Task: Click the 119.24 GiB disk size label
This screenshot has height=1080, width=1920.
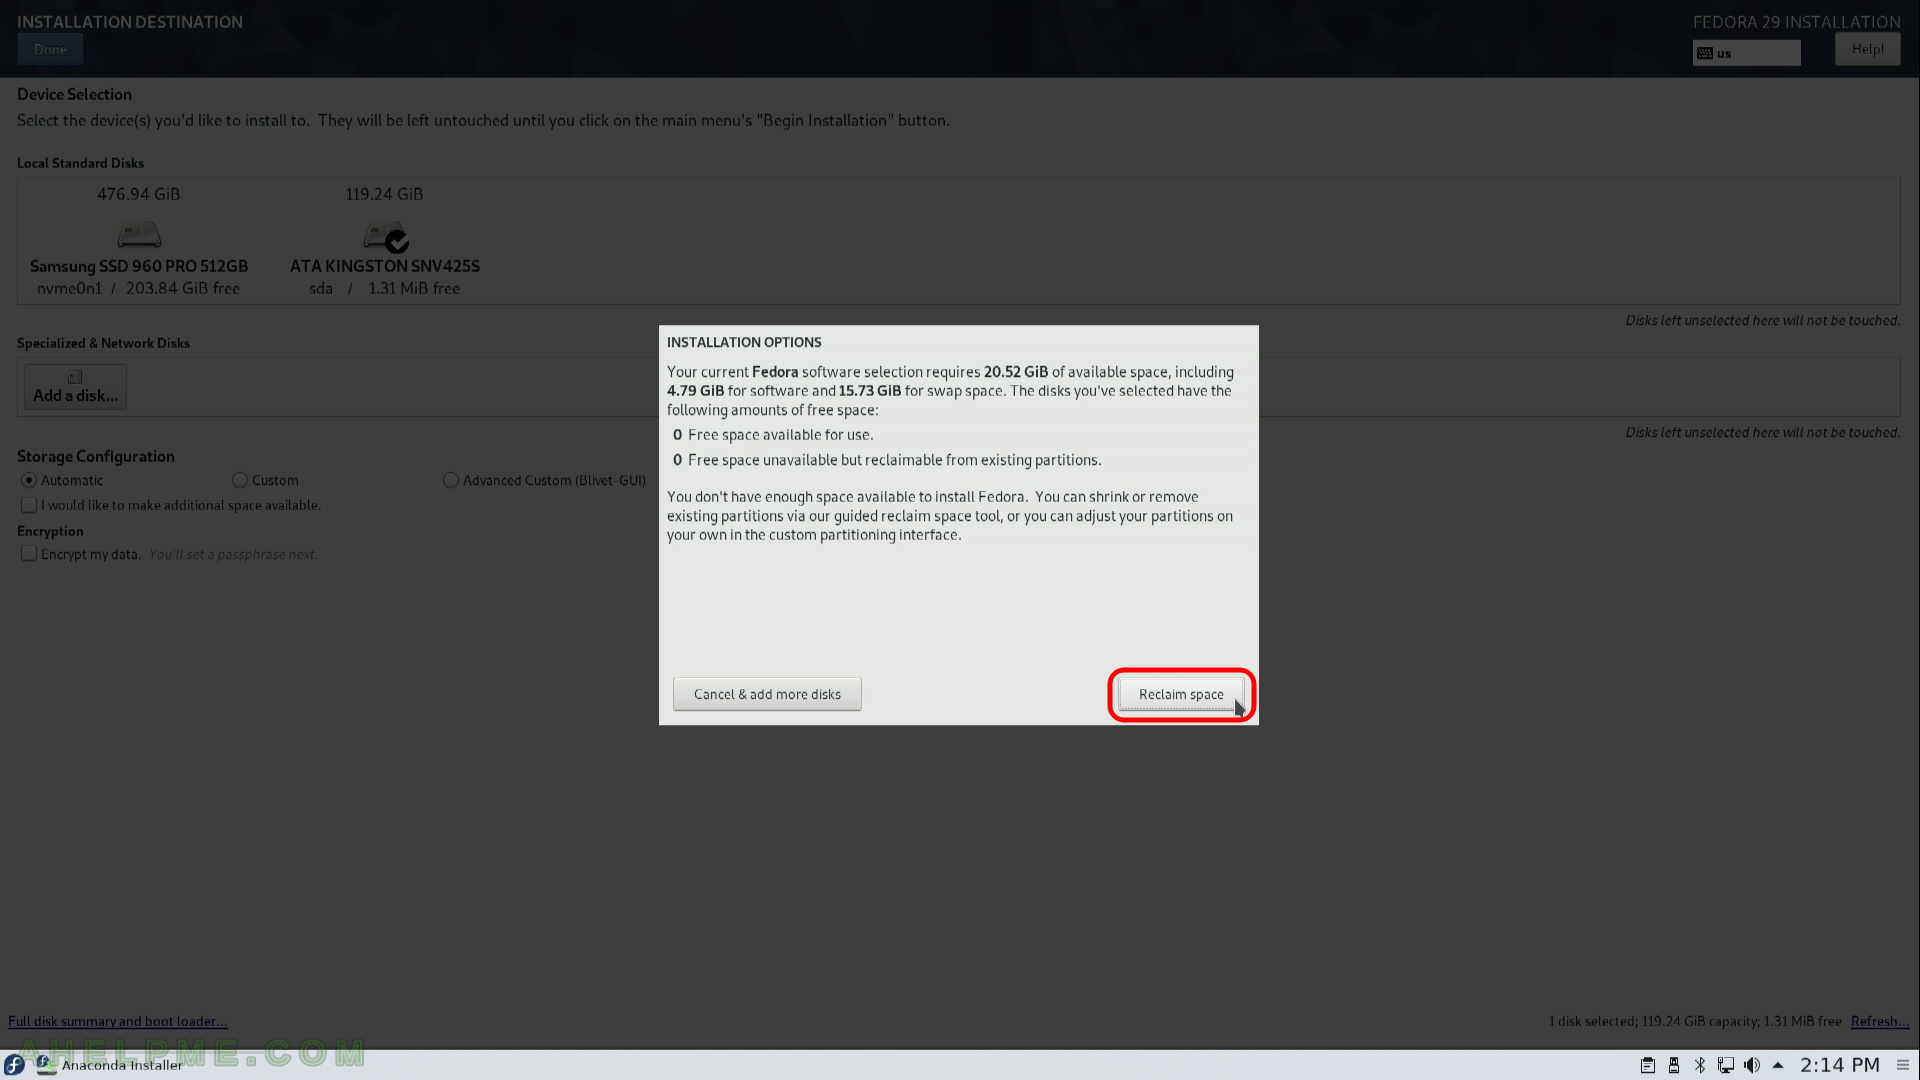Action: point(385,194)
